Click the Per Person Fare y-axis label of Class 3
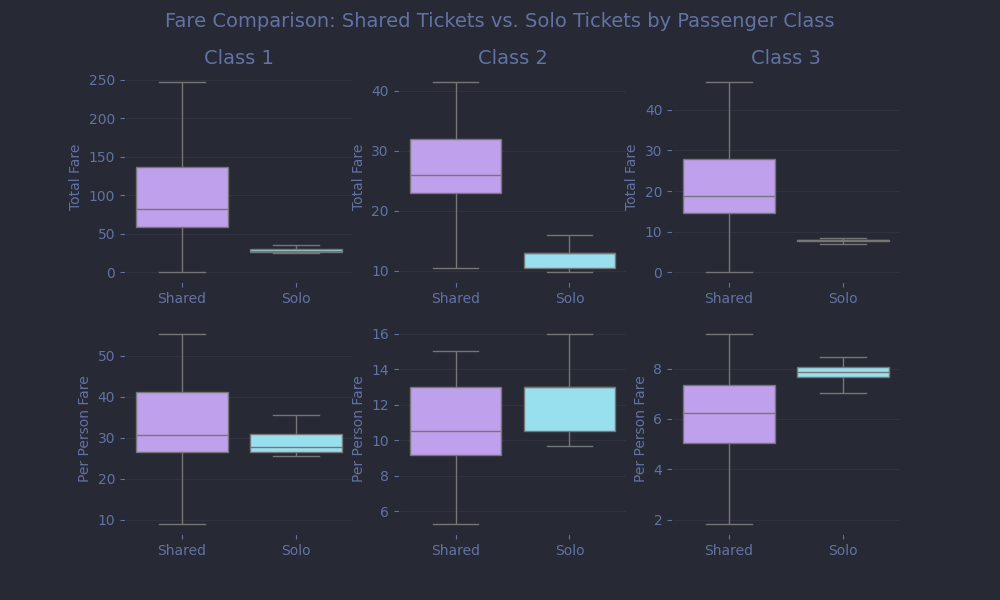Image resolution: width=1000 pixels, height=600 pixels. [x=640, y=428]
